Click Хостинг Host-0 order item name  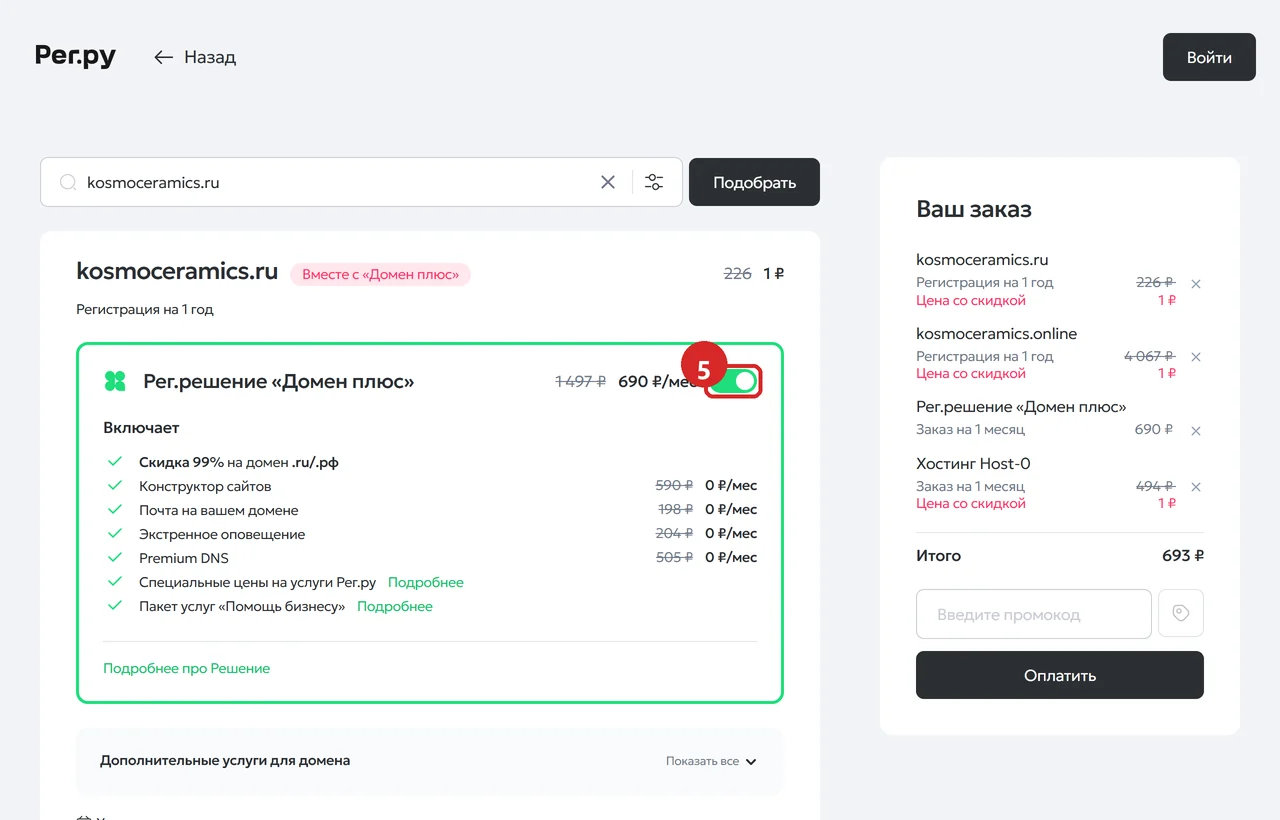click(x=973, y=464)
